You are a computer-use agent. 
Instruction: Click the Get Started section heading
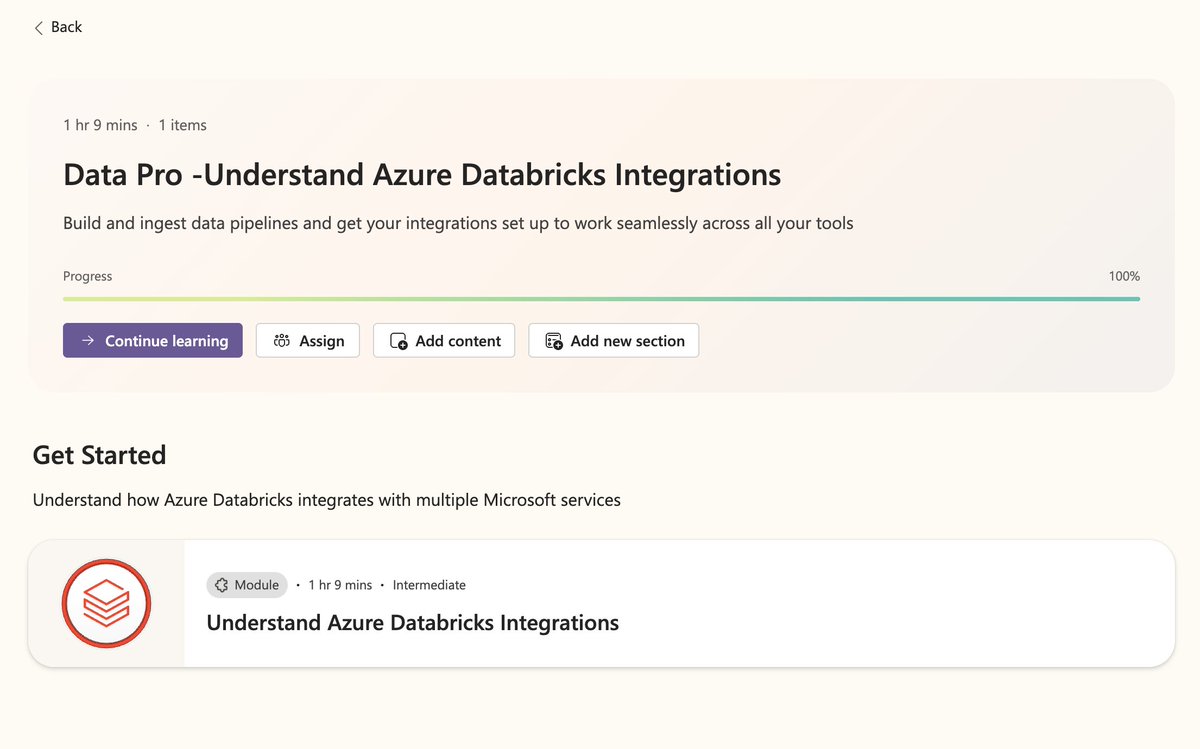[99, 455]
